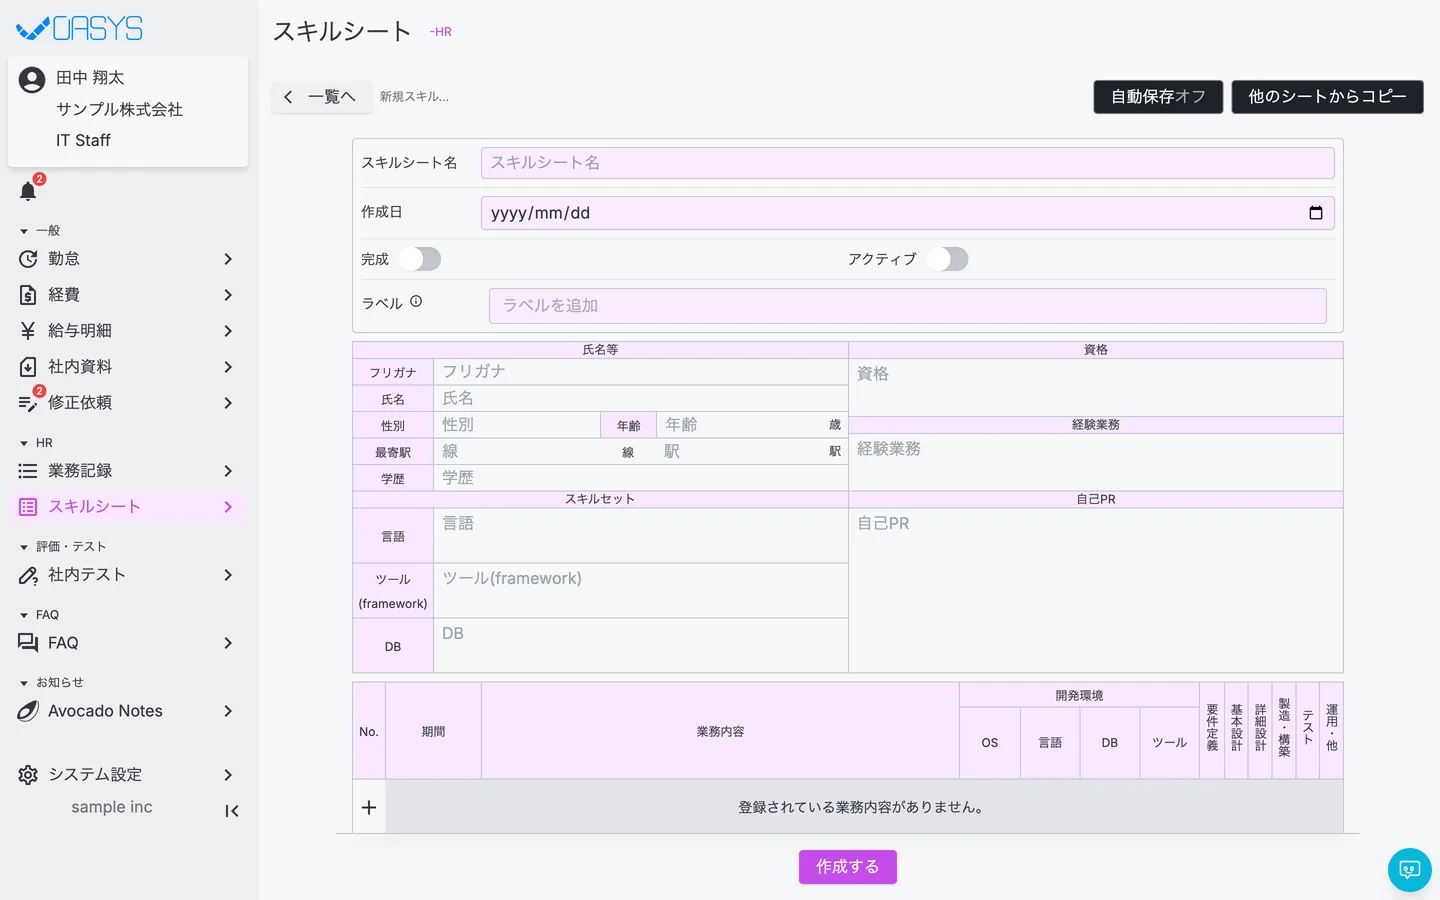Open Avocado Notes in the sidebar

pyautogui.click(x=128, y=711)
